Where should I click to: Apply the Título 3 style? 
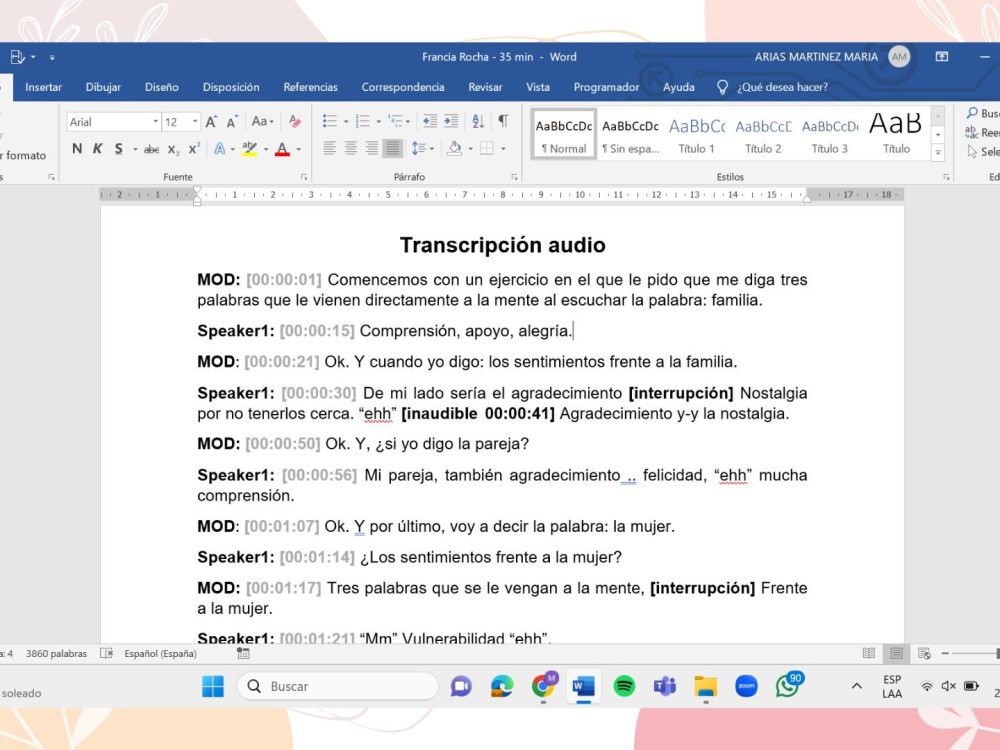[x=830, y=133]
